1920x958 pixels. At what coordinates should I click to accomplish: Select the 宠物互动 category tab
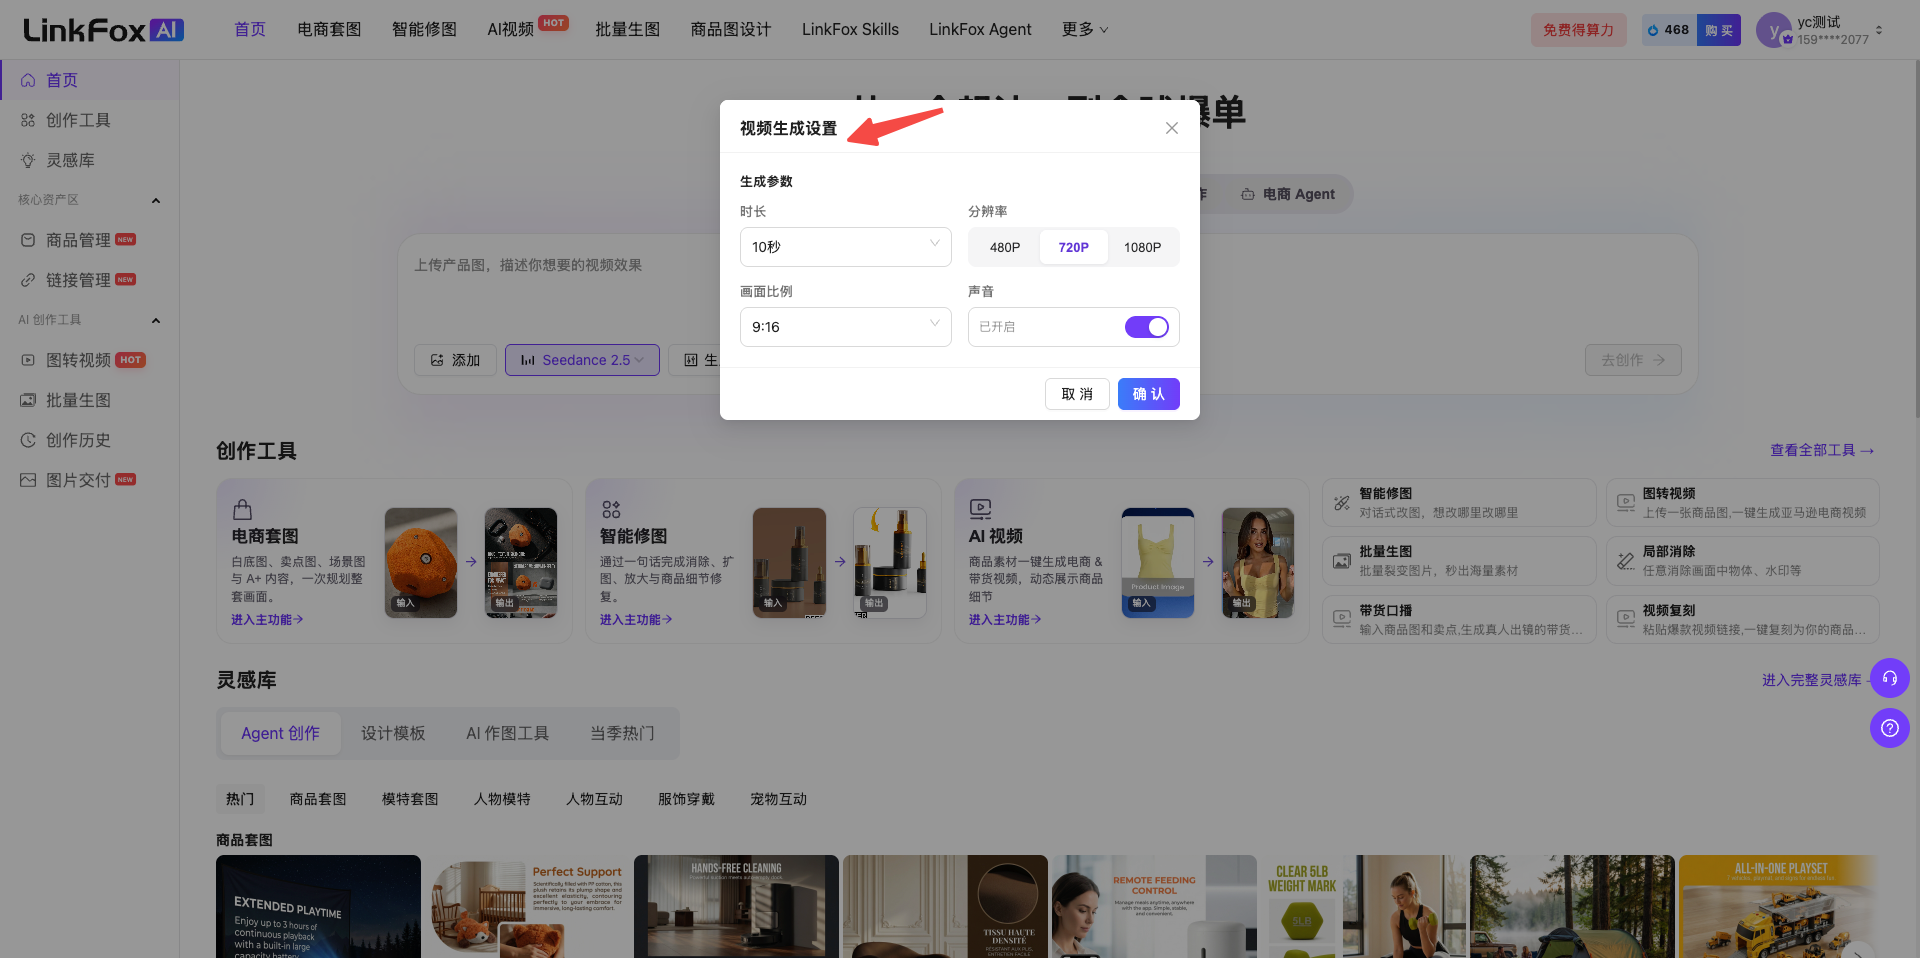[x=778, y=799]
